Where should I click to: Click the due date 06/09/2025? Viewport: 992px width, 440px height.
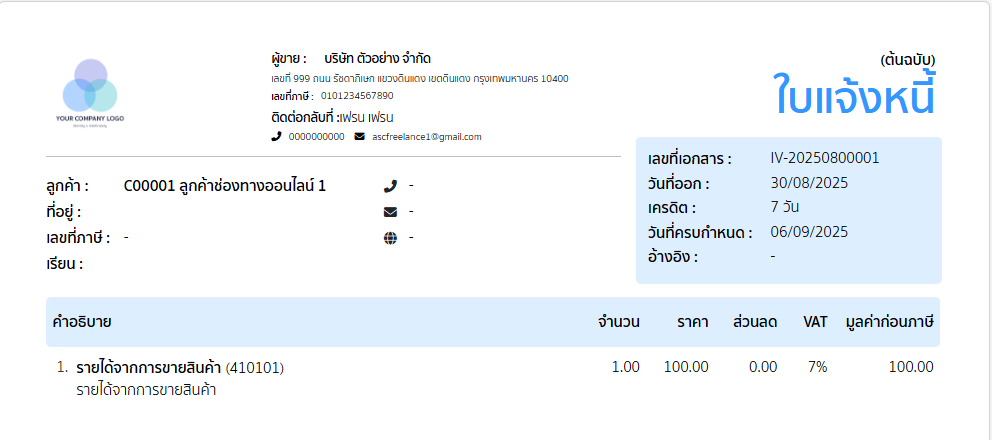tap(809, 232)
